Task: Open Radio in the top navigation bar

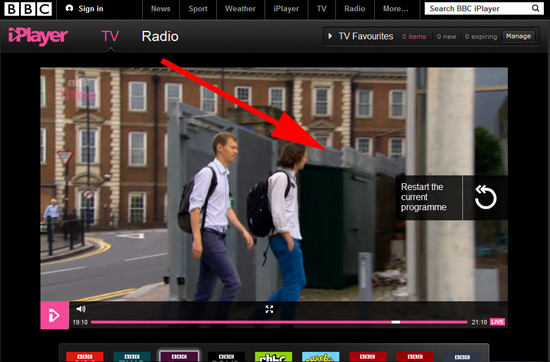Action: click(x=355, y=9)
